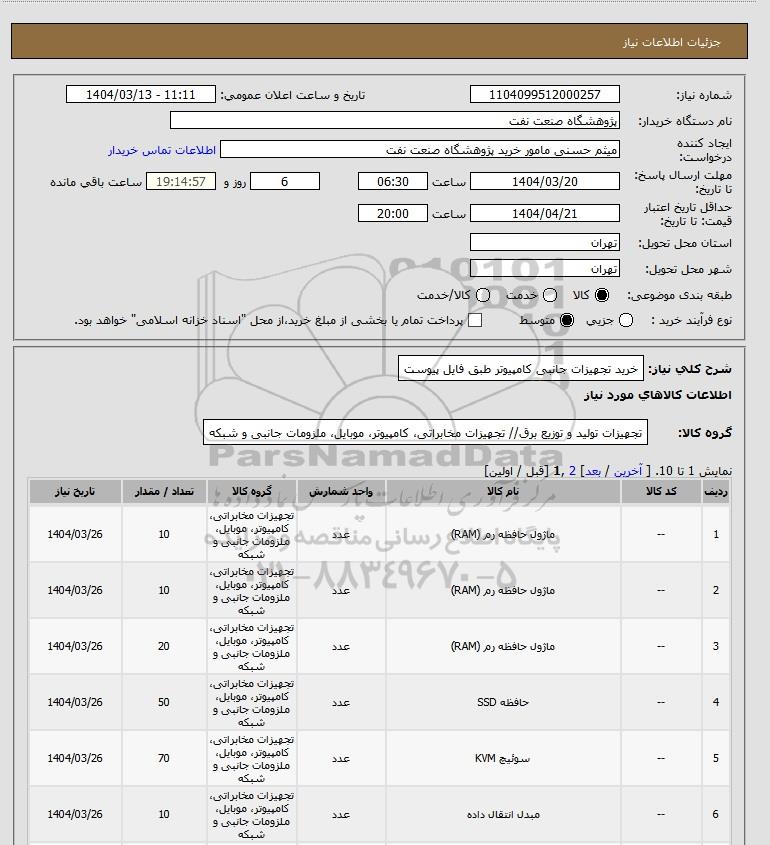The width and height of the screenshot is (770, 845).
Task: Click the announcement date field 1404/03/13 - 11:11
Action: point(141,94)
